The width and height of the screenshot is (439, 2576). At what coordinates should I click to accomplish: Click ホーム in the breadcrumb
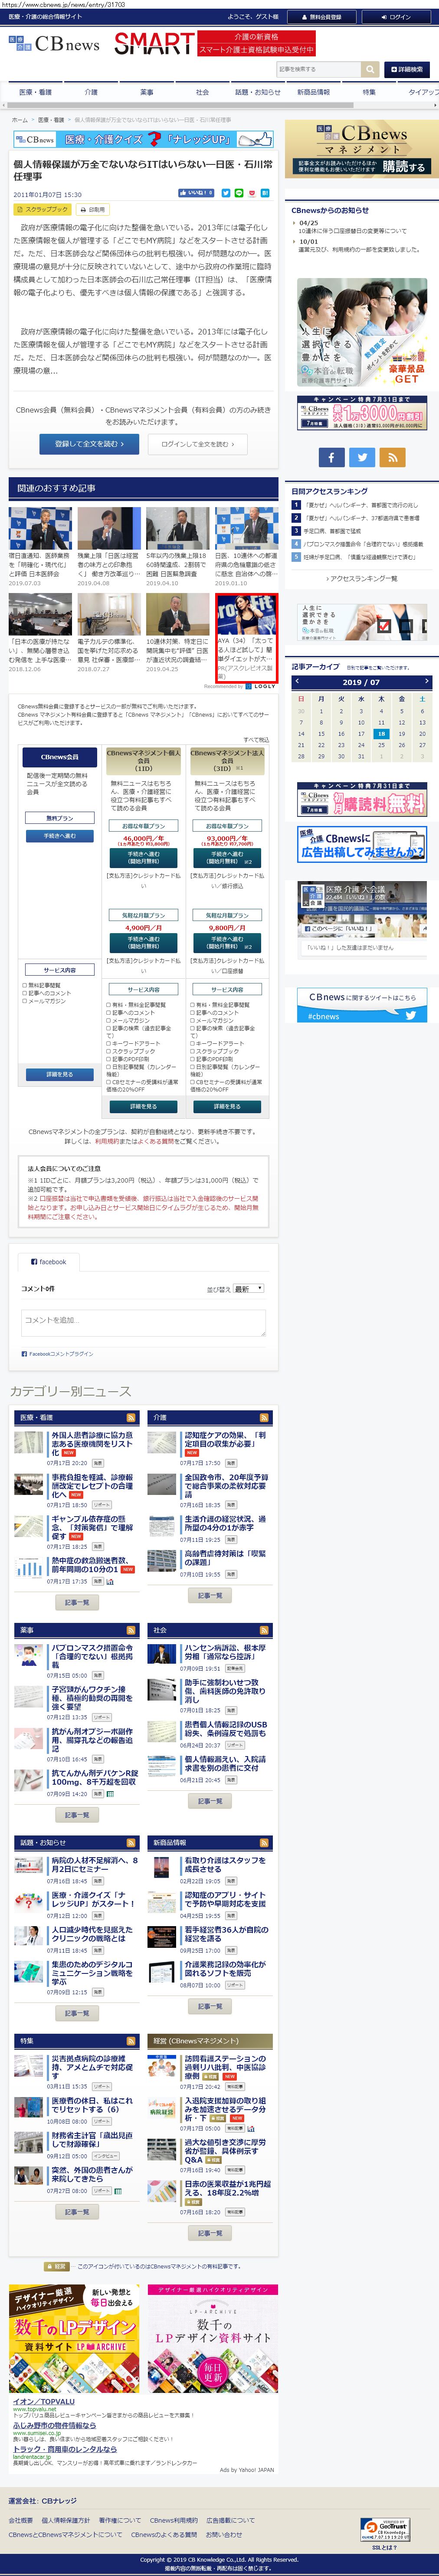[x=20, y=120]
